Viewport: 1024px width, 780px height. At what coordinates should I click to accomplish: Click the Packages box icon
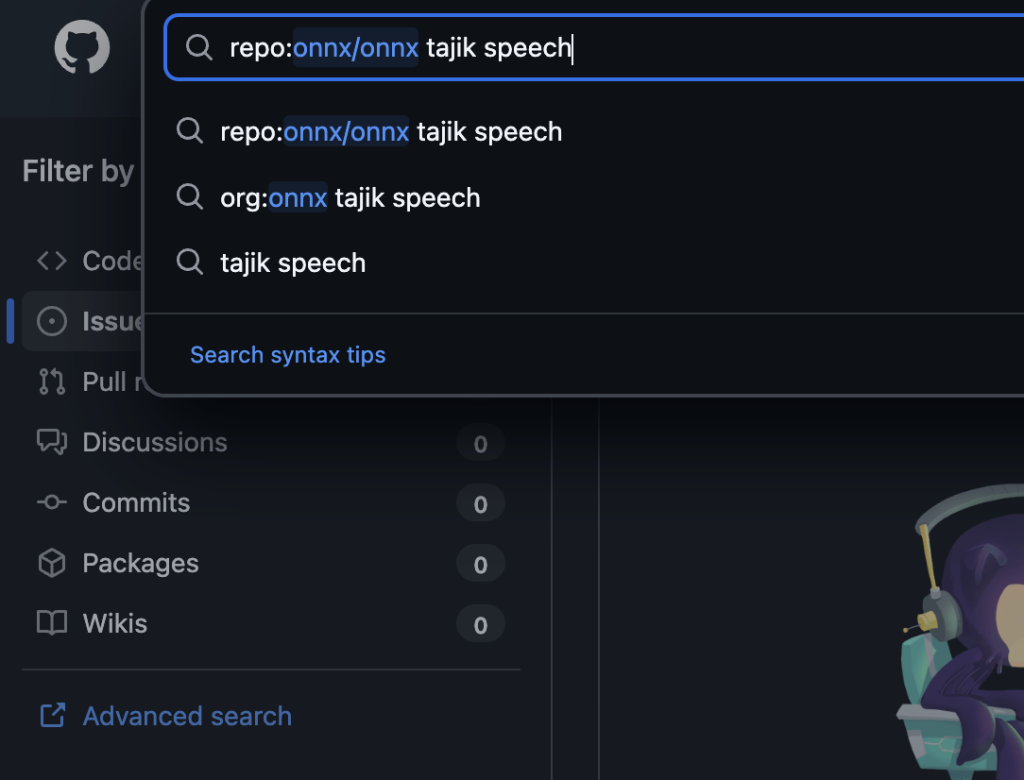52,563
